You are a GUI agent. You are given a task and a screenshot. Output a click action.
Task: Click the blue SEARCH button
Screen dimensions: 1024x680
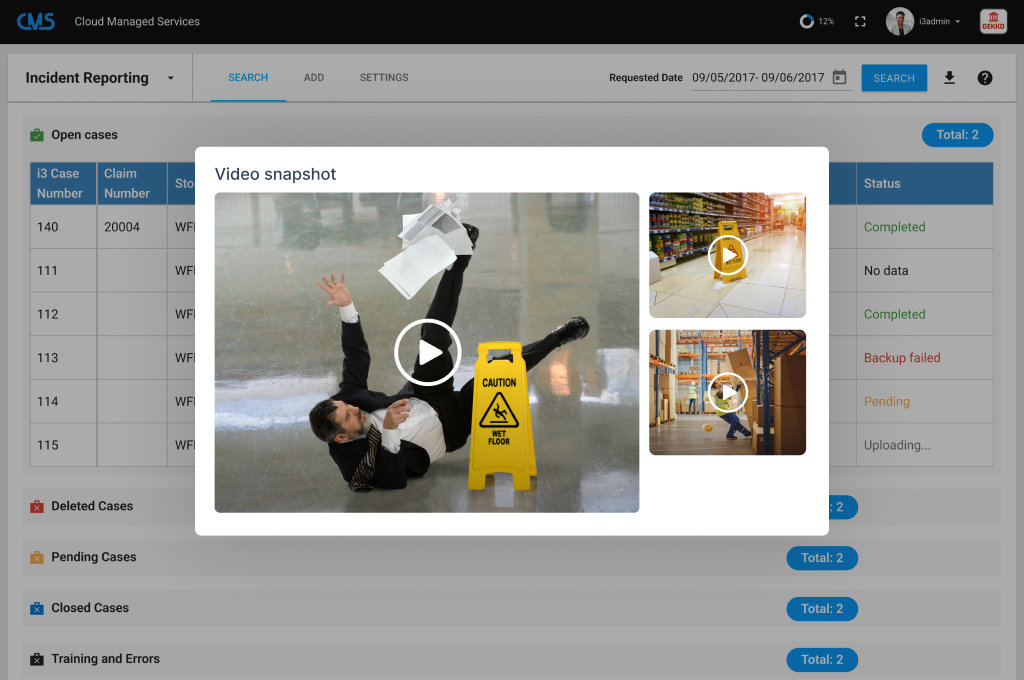coord(894,77)
